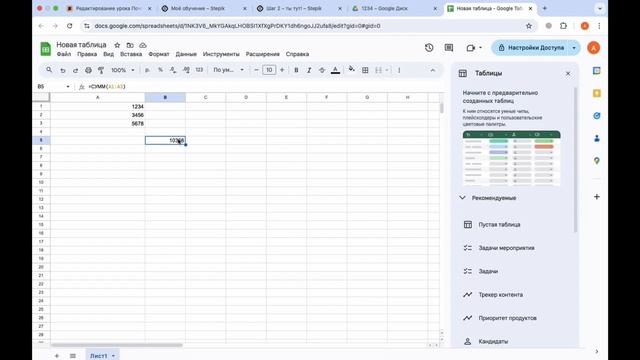Open version history clock icon

pos(429,48)
